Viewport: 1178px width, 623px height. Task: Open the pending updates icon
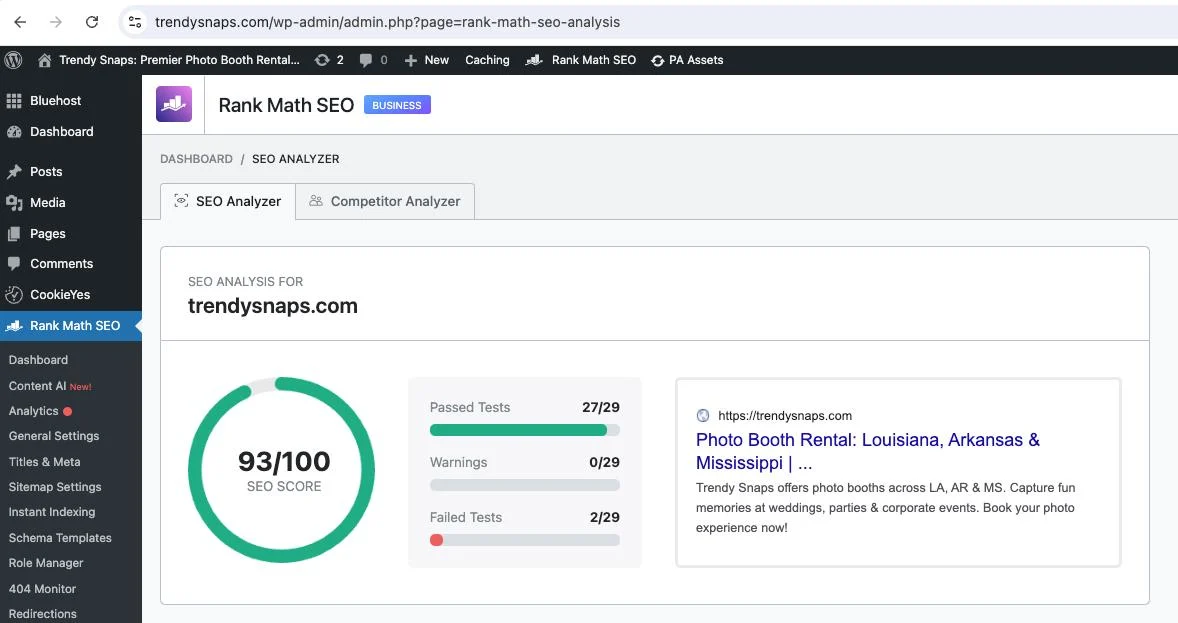[x=322, y=60]
